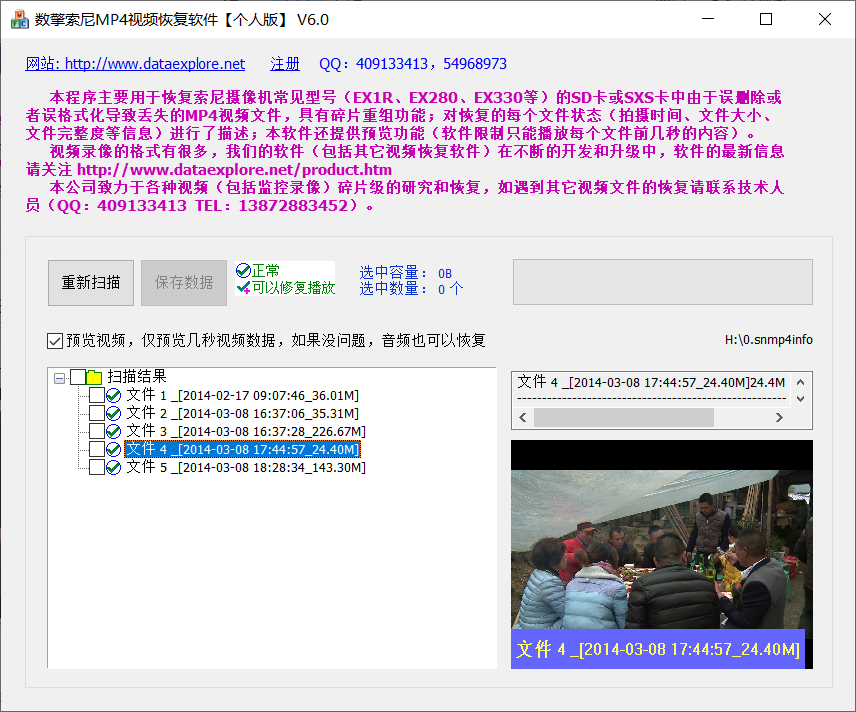Image resolution: width=856 pixels, height=712 pixels.
Task: Click the info box scroll left arrow
Action: [523, 418]
